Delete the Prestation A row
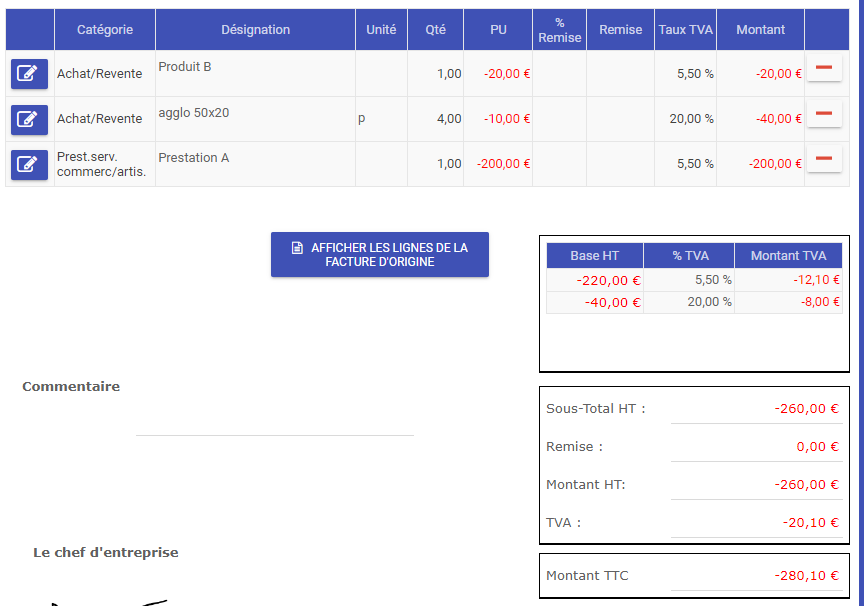This screenshot has height=606, width=864. click(x=824, y=159)
